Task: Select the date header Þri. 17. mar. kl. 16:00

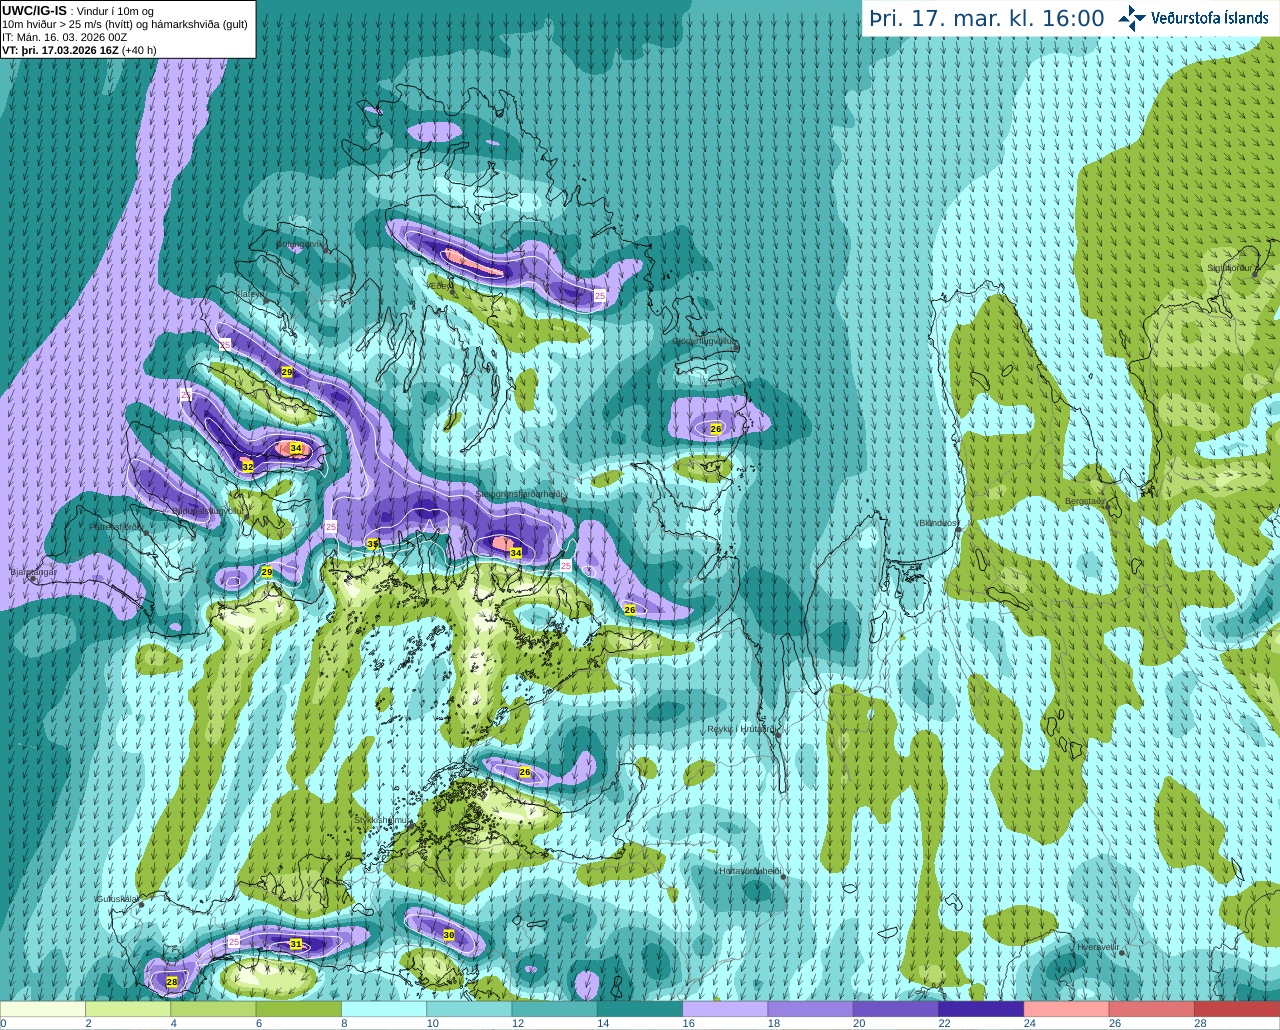Action: click(987, 19)
